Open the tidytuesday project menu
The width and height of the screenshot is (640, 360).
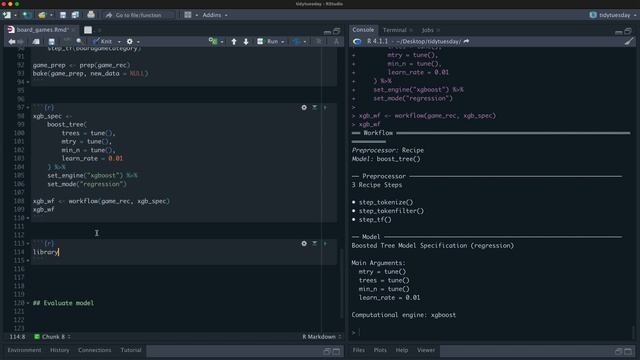[x=613, y=15]
